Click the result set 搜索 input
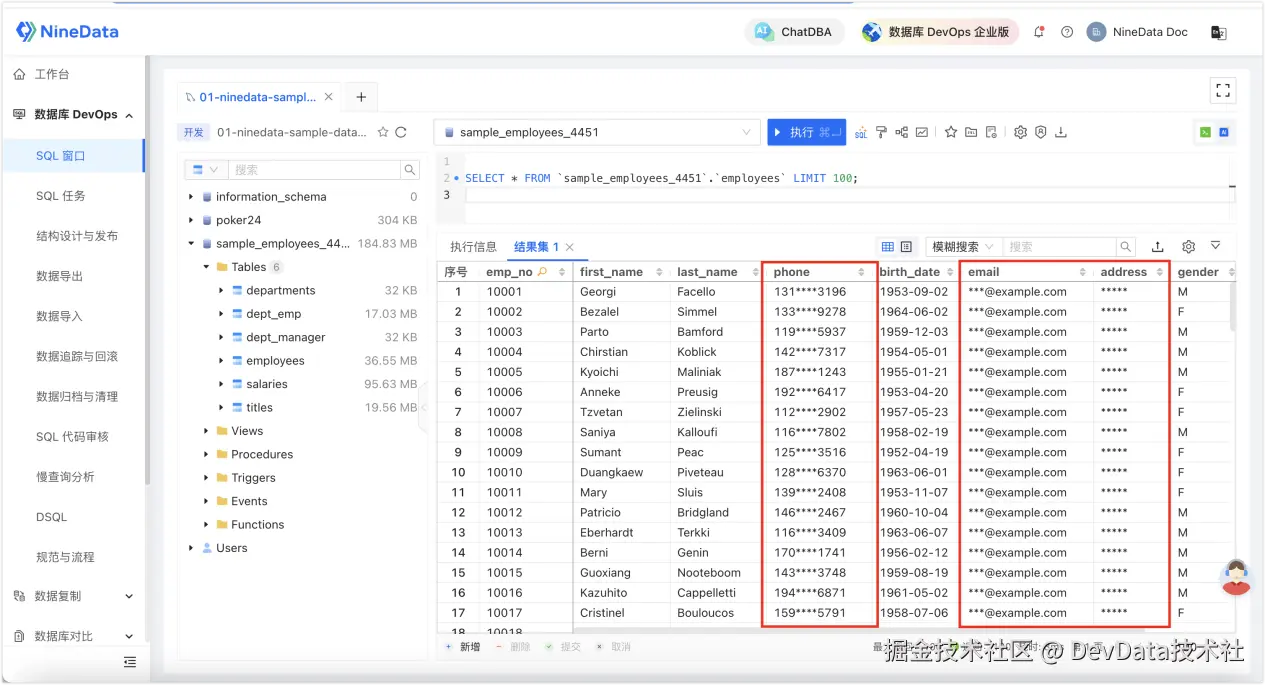 point(1059,246)
